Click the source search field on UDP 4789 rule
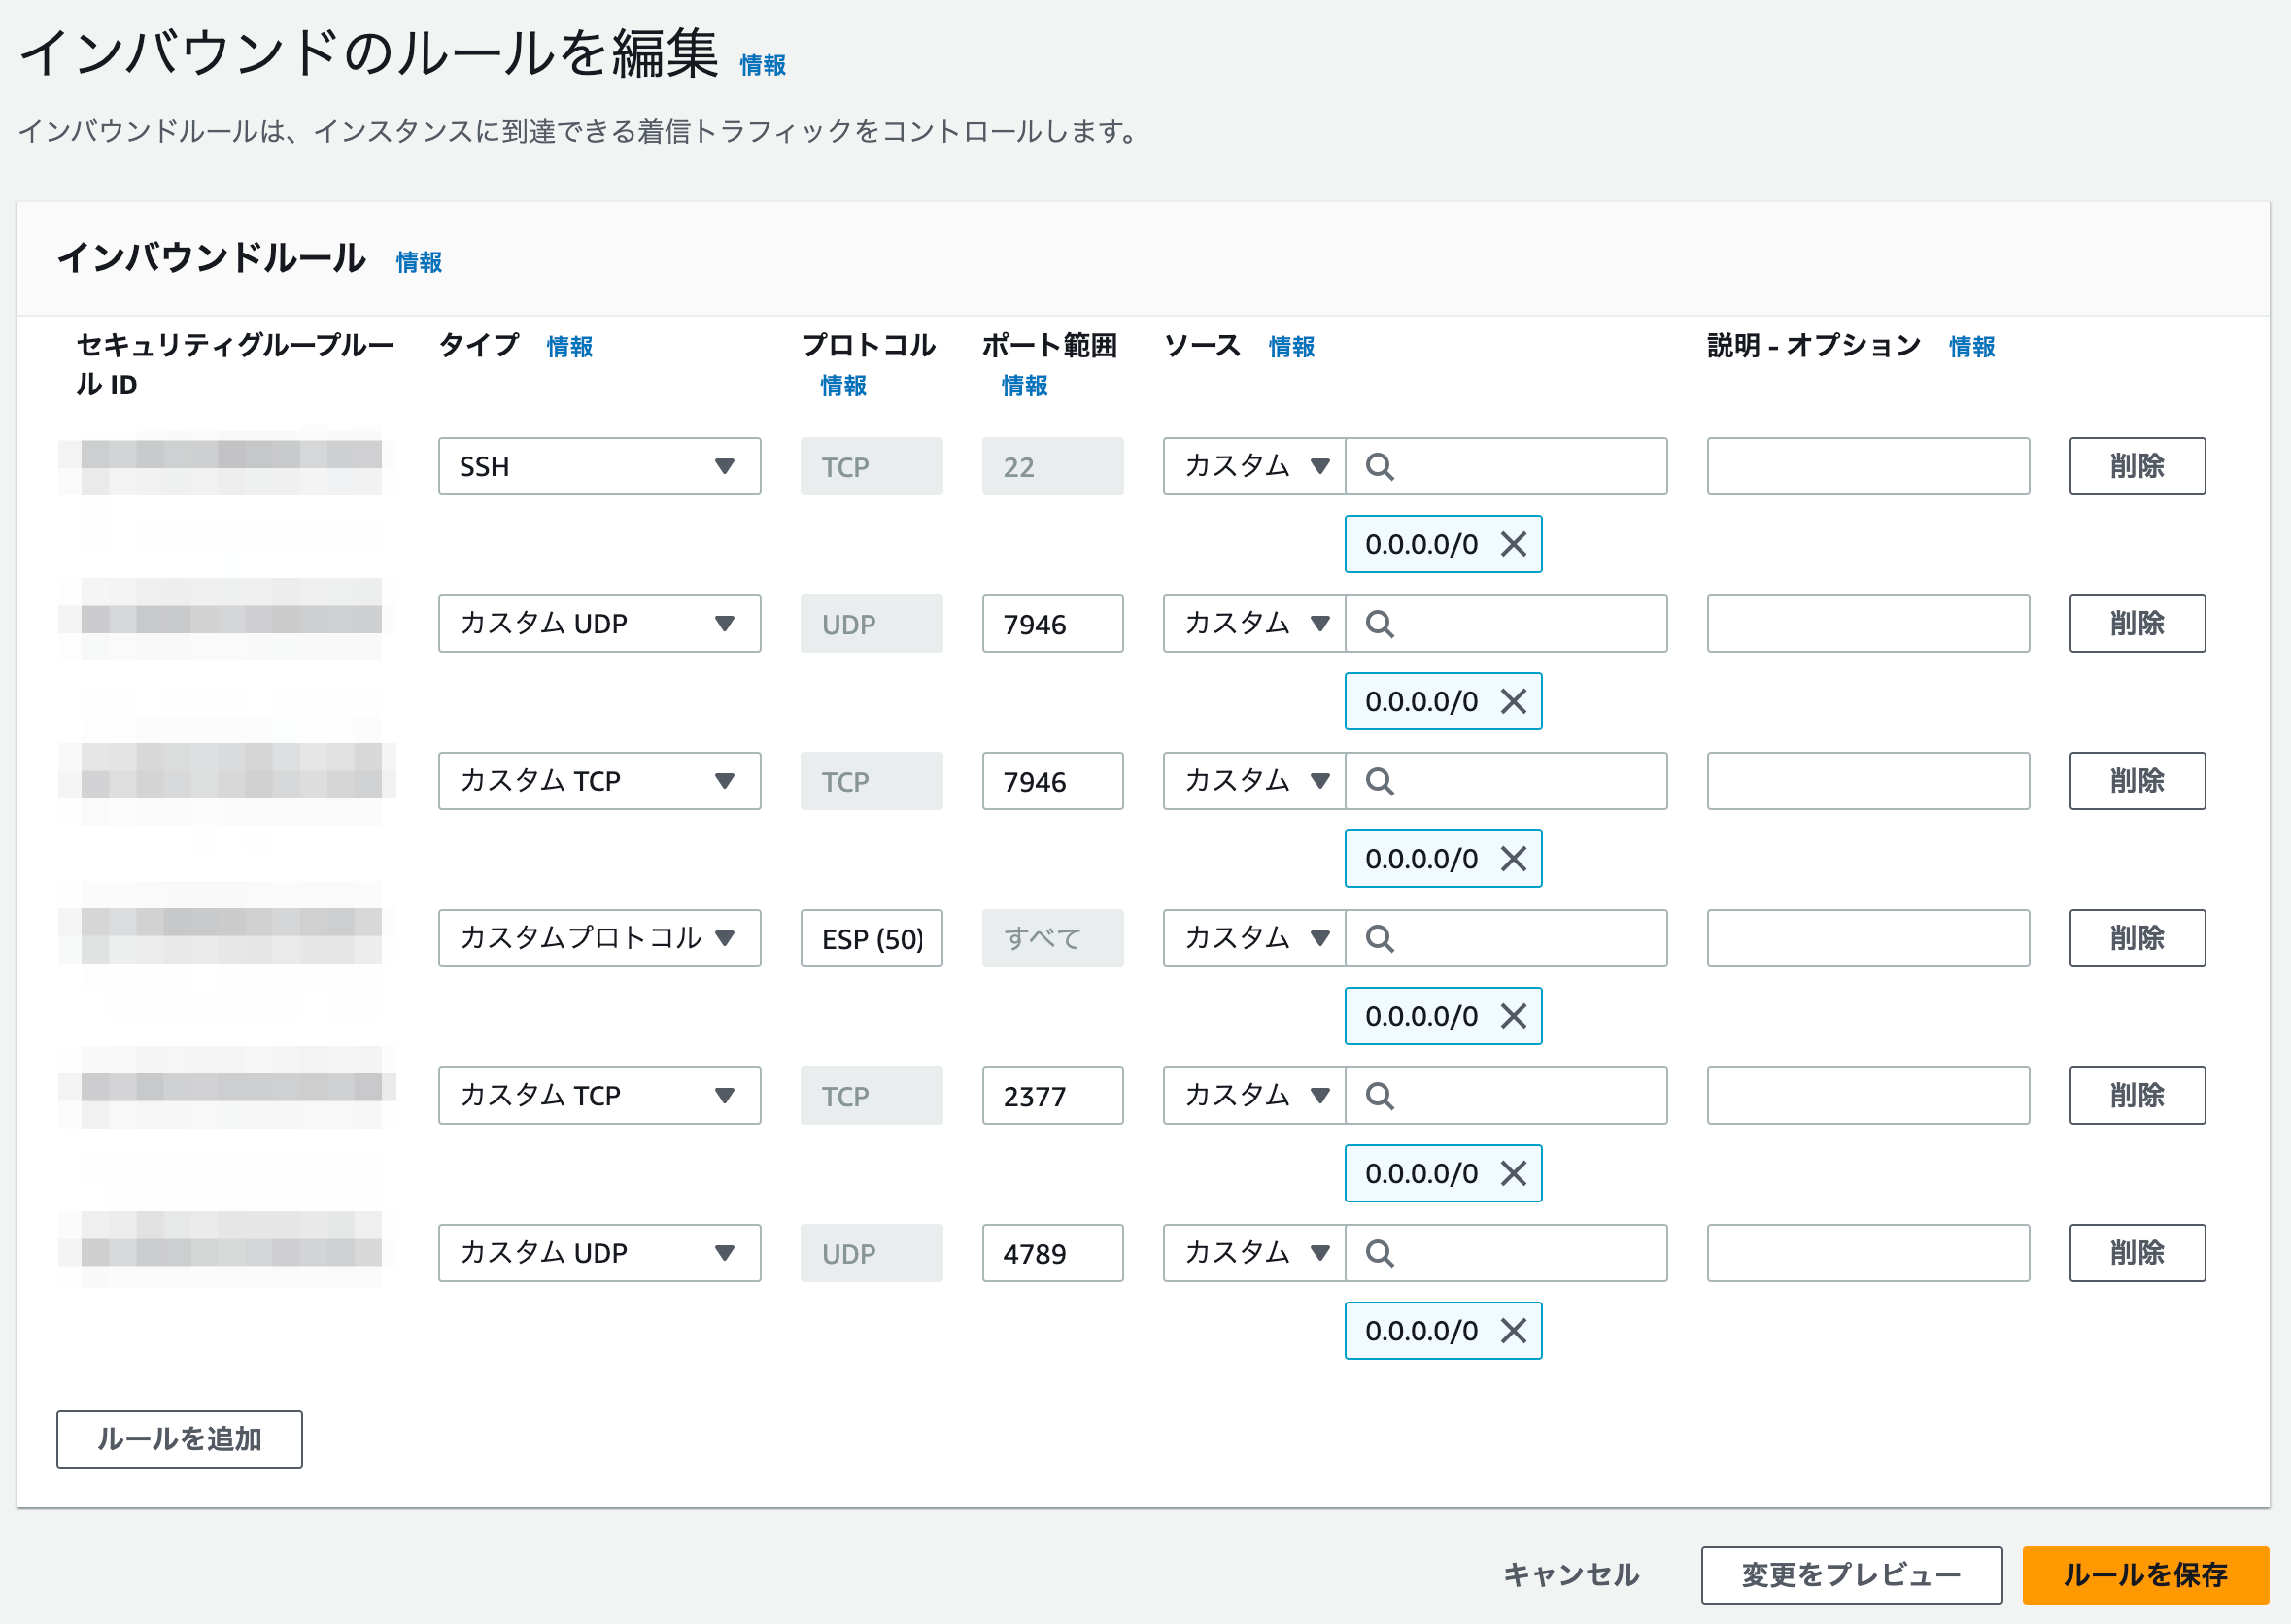Viewport: 2291px width, 1624px height. tap(1506, 1252)
